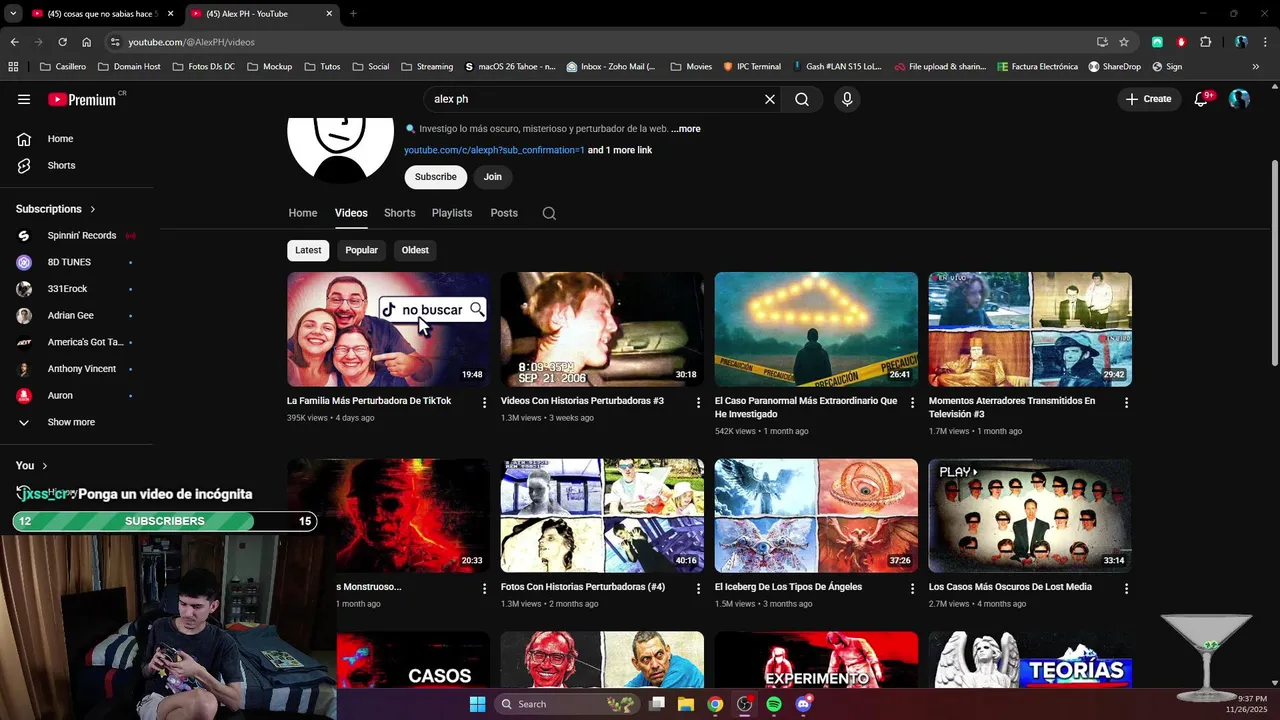1280x720 pixels.
Task: Open the tab search dropdown arrow
Action: [13, 14]
